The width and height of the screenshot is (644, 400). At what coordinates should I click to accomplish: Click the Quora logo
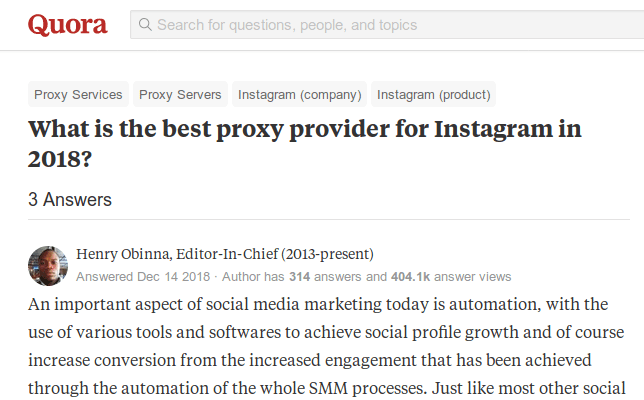point(68,24)
